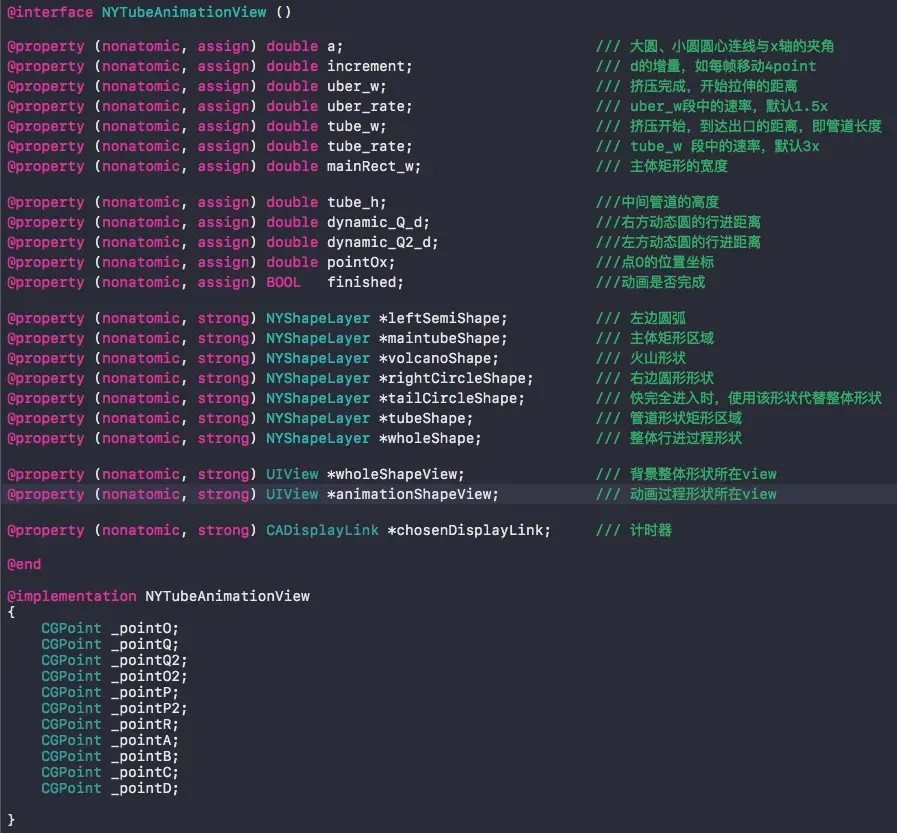
Task: Click property name 'uber_rate'
Action: click(366, 106)
